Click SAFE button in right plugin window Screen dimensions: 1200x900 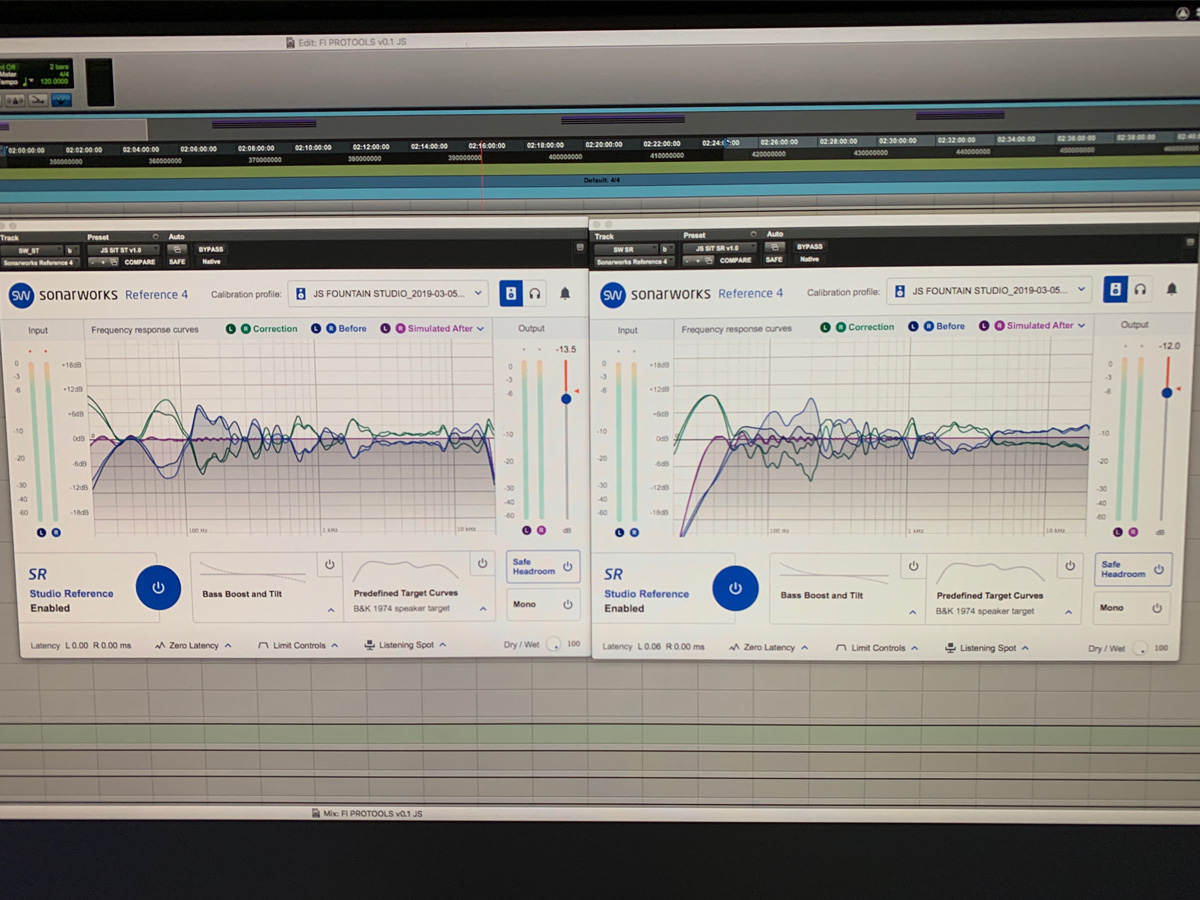point(774,259)
